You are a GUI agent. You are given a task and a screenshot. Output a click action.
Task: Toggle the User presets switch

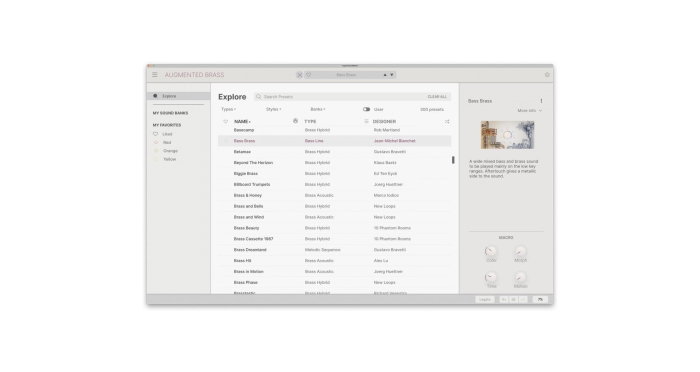coord(366,109)
